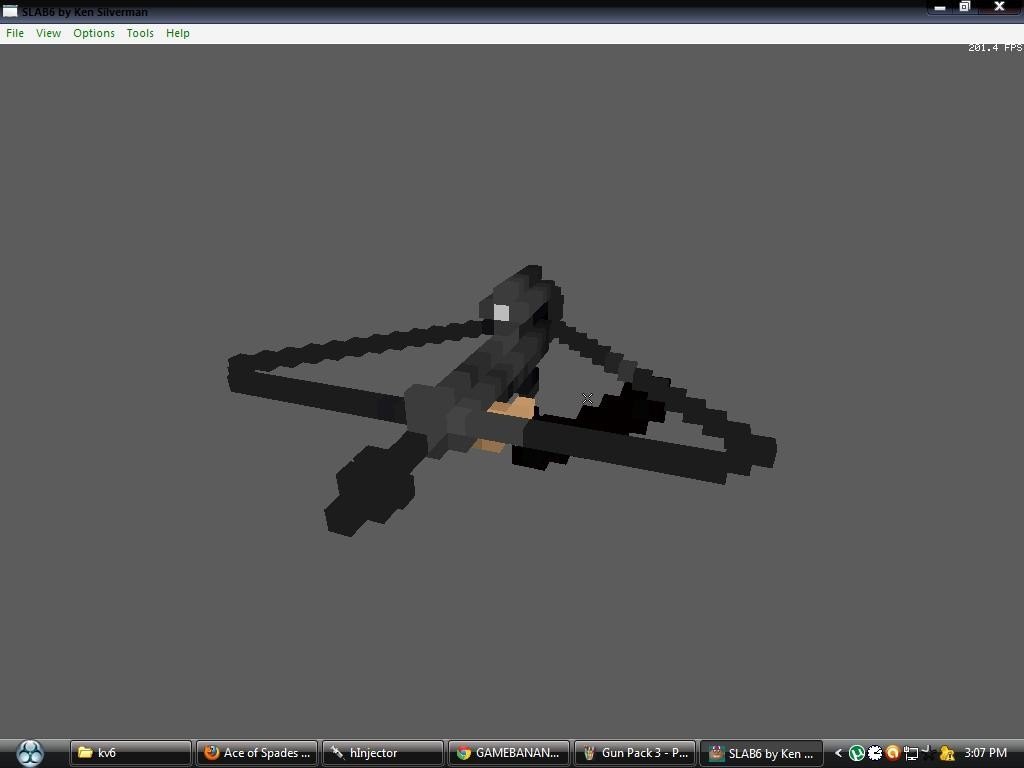Open the hInjector taskbar item
The image size is (1024, 768).
382,753
